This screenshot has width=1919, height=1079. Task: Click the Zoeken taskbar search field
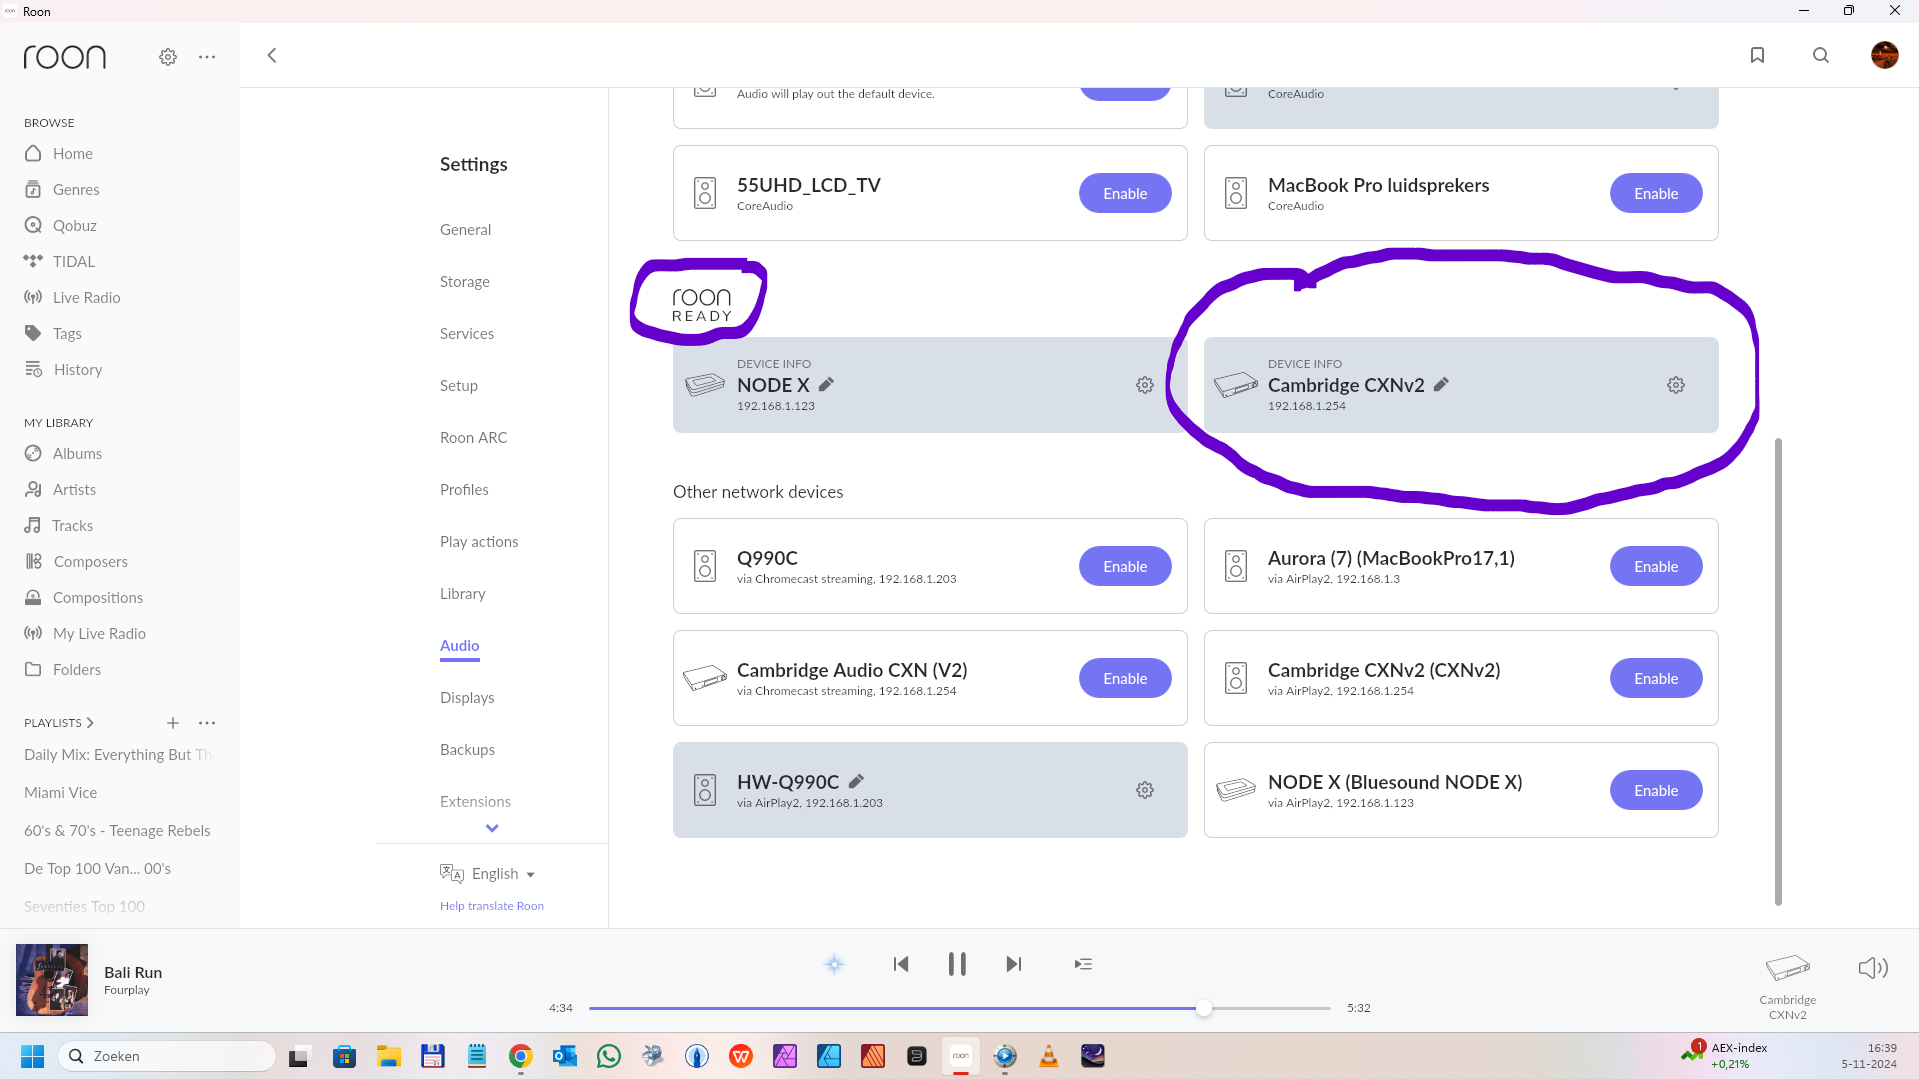(167, 1056)
